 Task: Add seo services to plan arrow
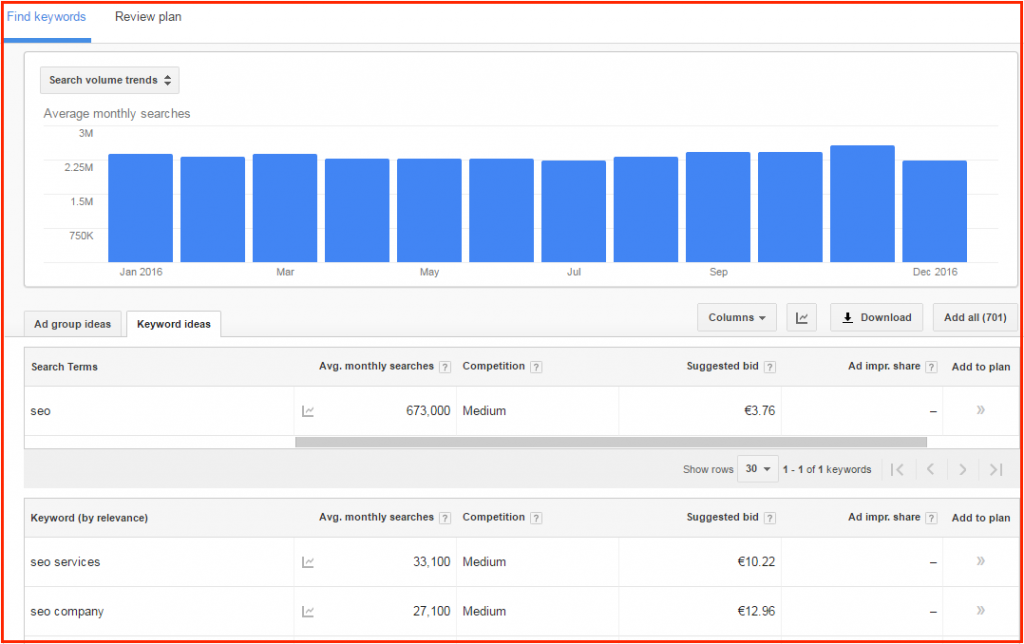980,561
